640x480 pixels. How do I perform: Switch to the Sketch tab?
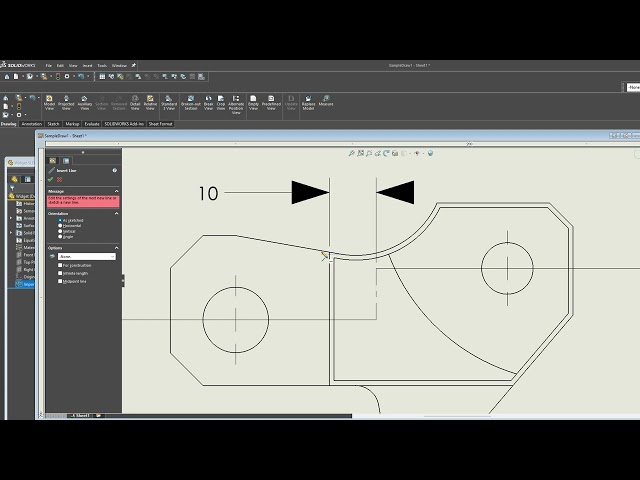(53, 124)
